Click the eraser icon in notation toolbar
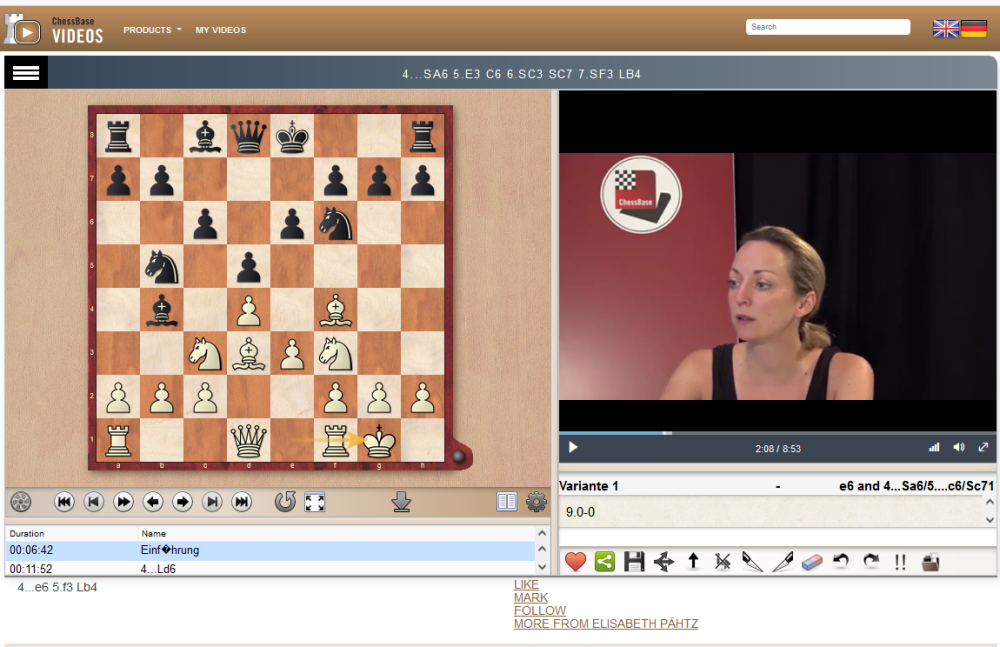 [812, 562]
